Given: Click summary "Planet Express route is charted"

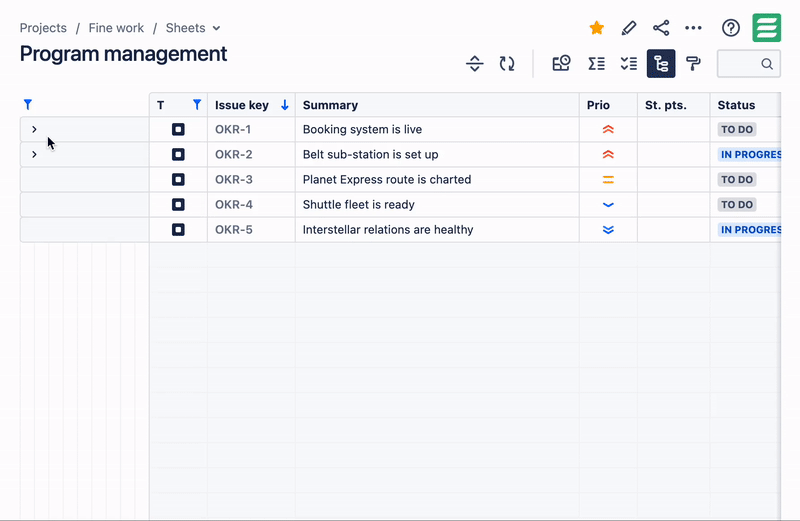Looking at the screenshot, I should (387, 179).
